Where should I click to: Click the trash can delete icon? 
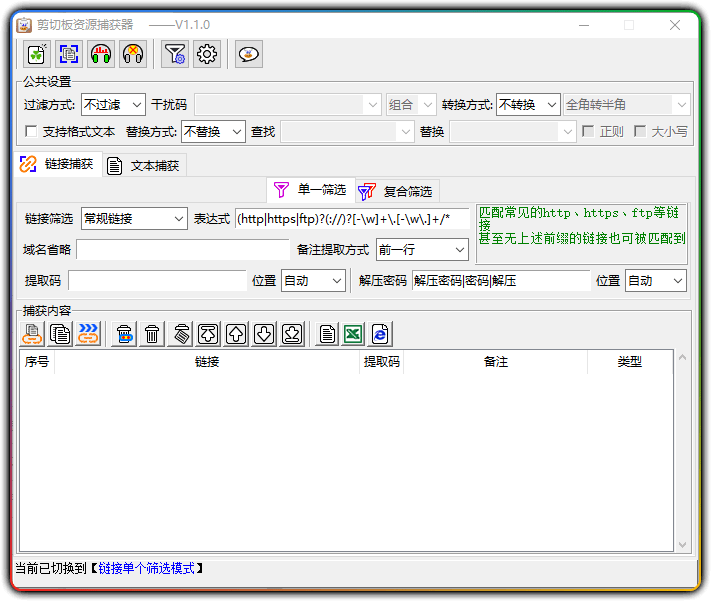[152, 334]
